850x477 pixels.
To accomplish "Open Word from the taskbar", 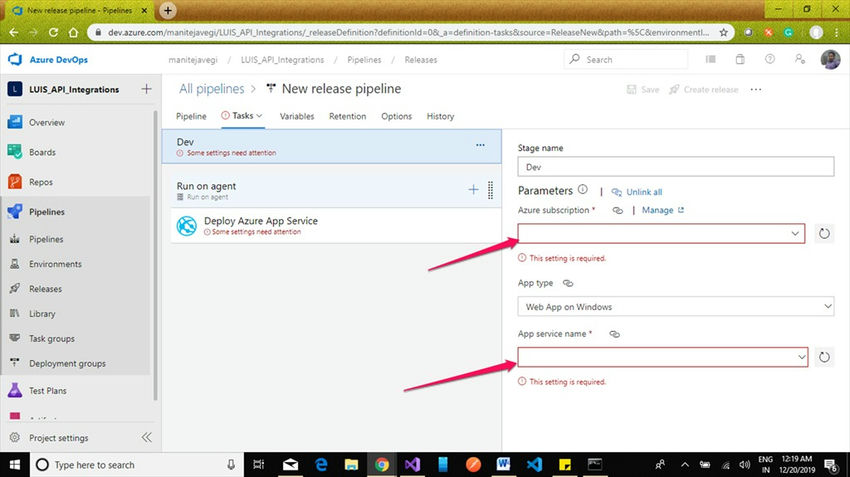I will tap(504, 465).
